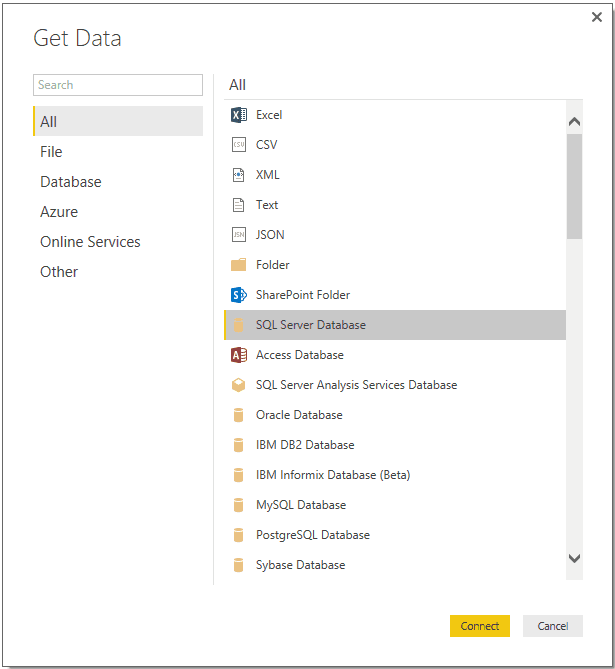Select the Excel connector icon
This screenshot has height=669, width=615.
click(239, 115)
